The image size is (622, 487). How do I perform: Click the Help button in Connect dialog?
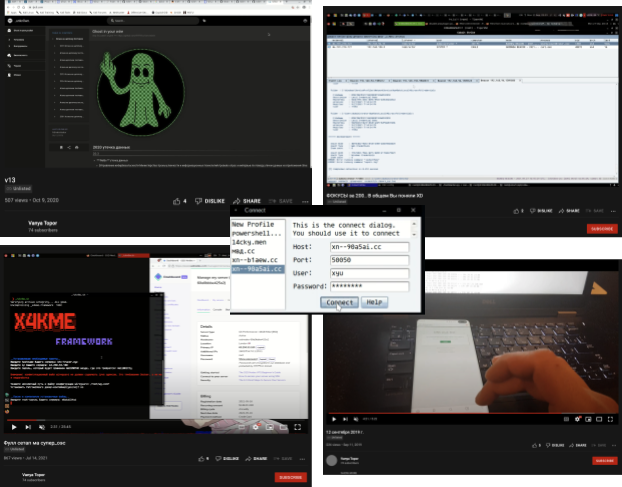click(x=374, y=302)
